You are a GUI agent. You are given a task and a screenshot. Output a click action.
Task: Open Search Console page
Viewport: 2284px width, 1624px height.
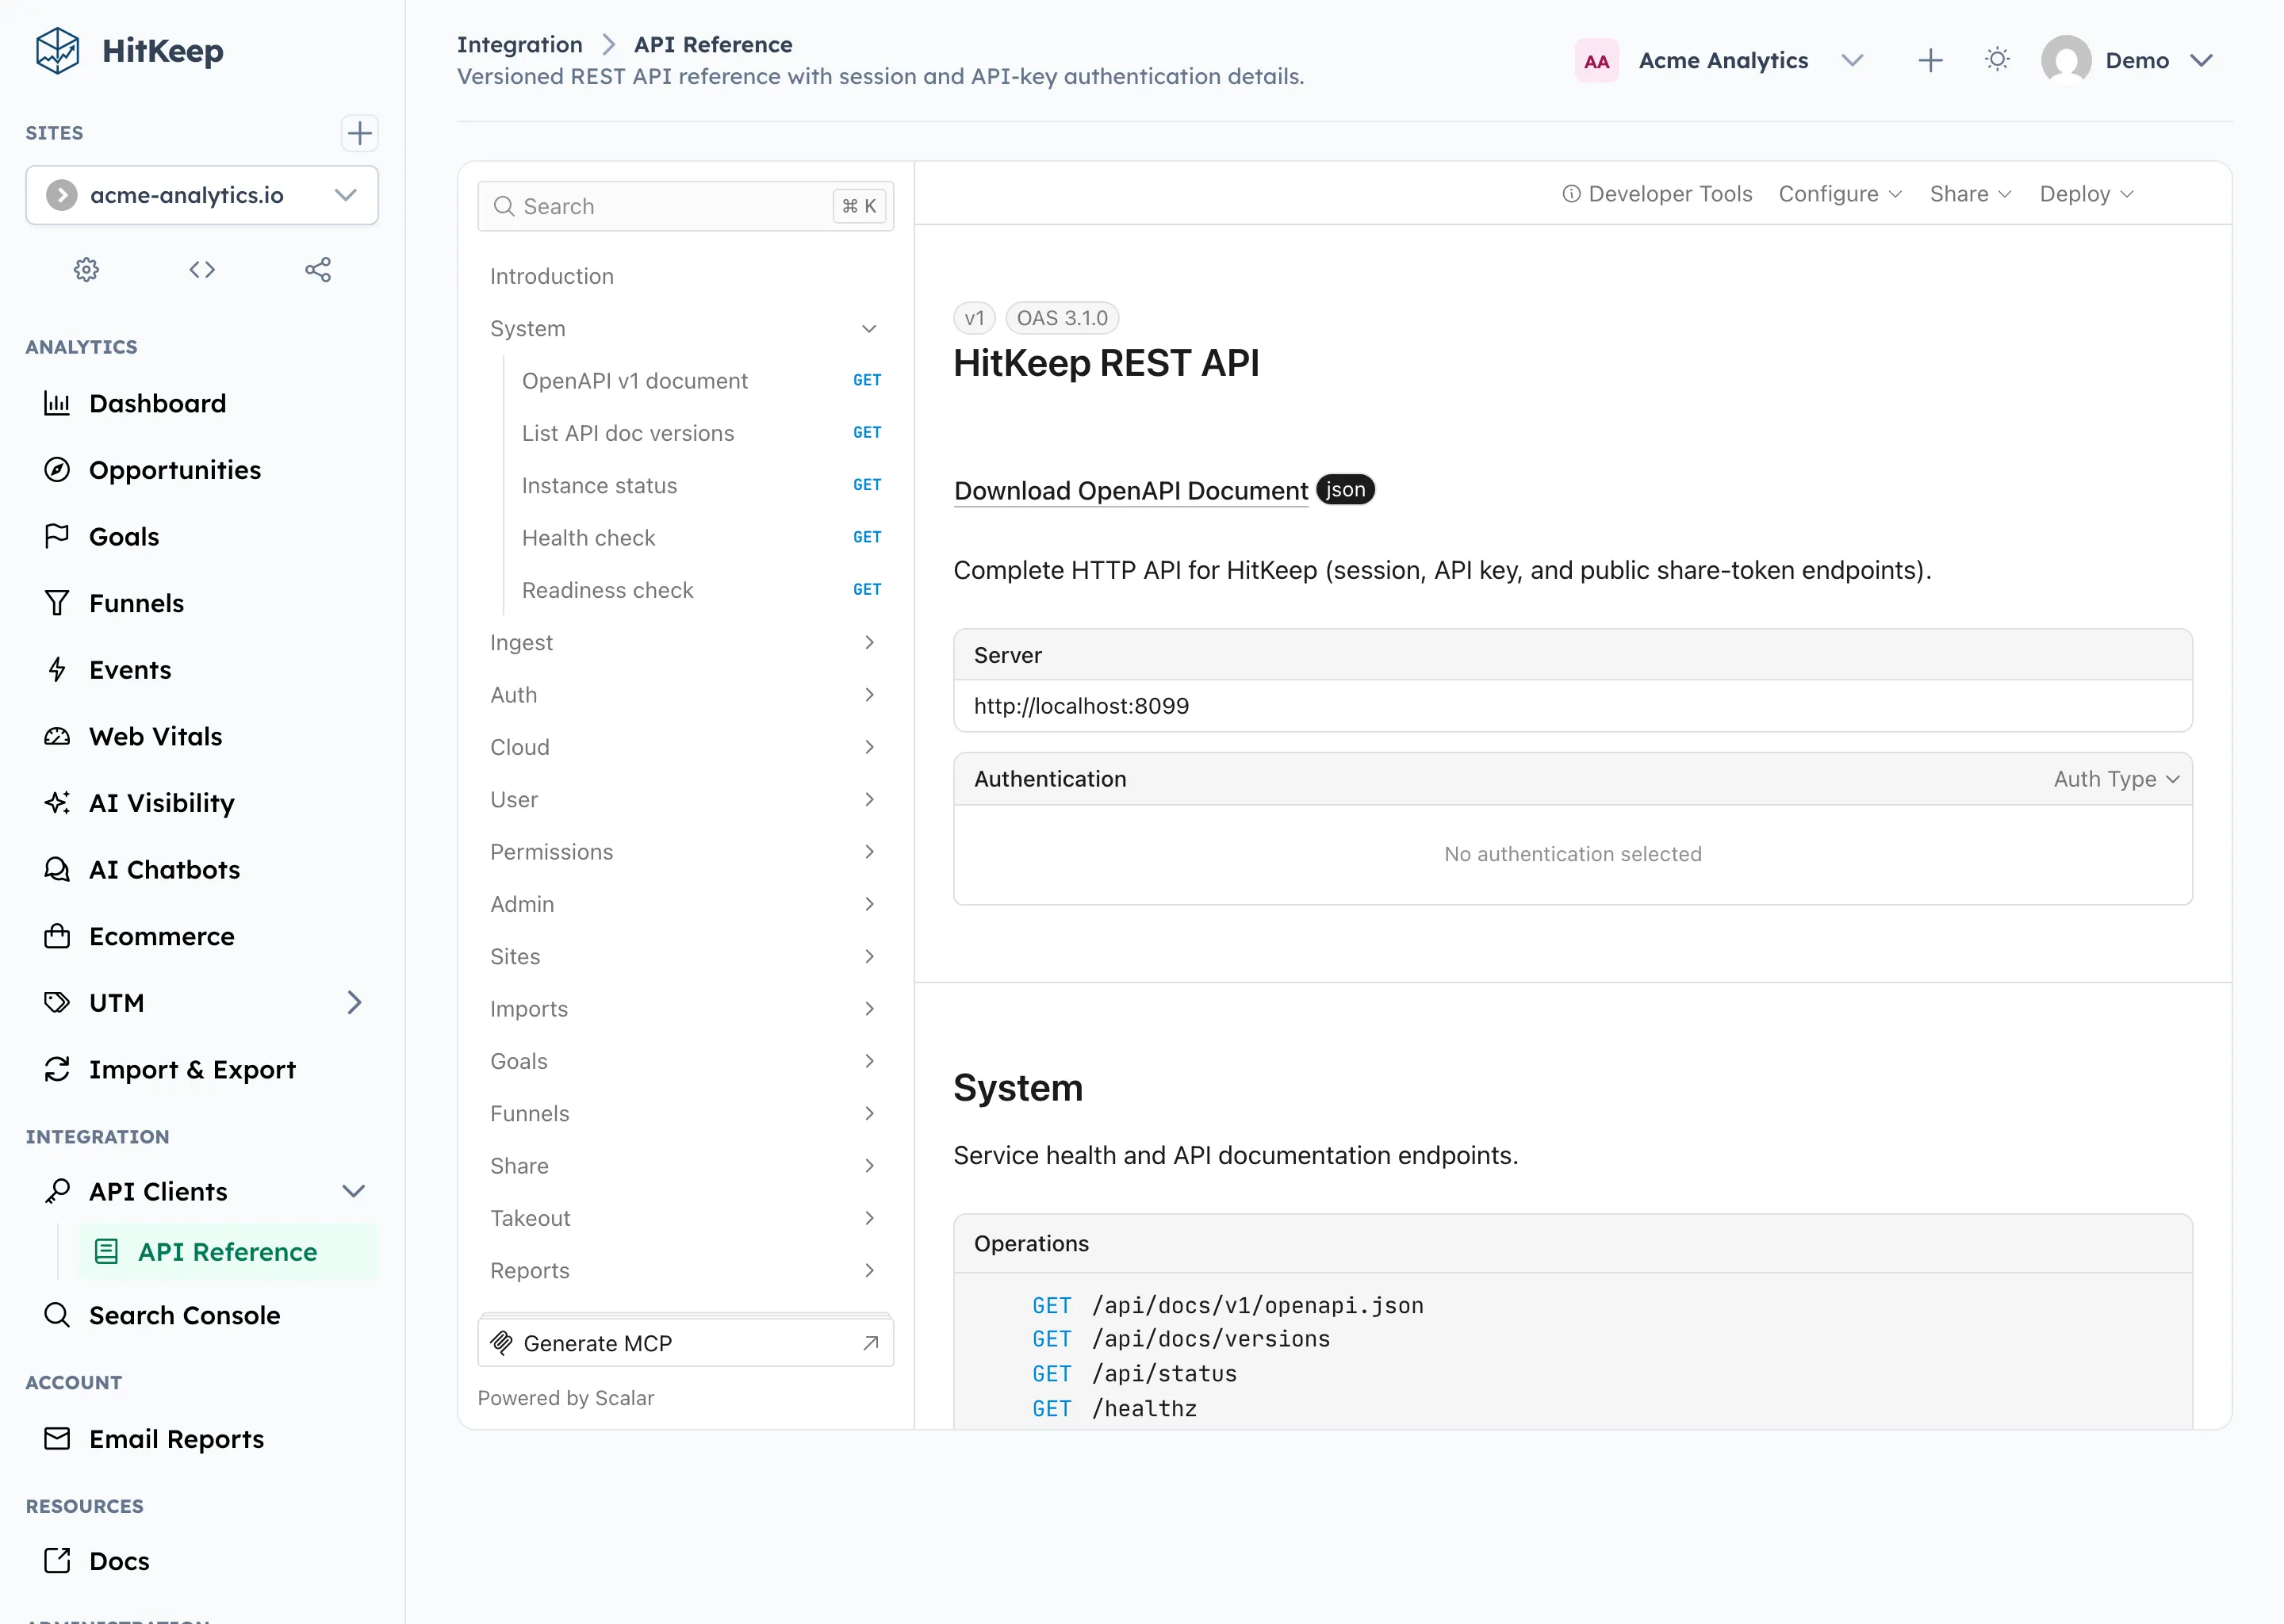pos(202,1315)
